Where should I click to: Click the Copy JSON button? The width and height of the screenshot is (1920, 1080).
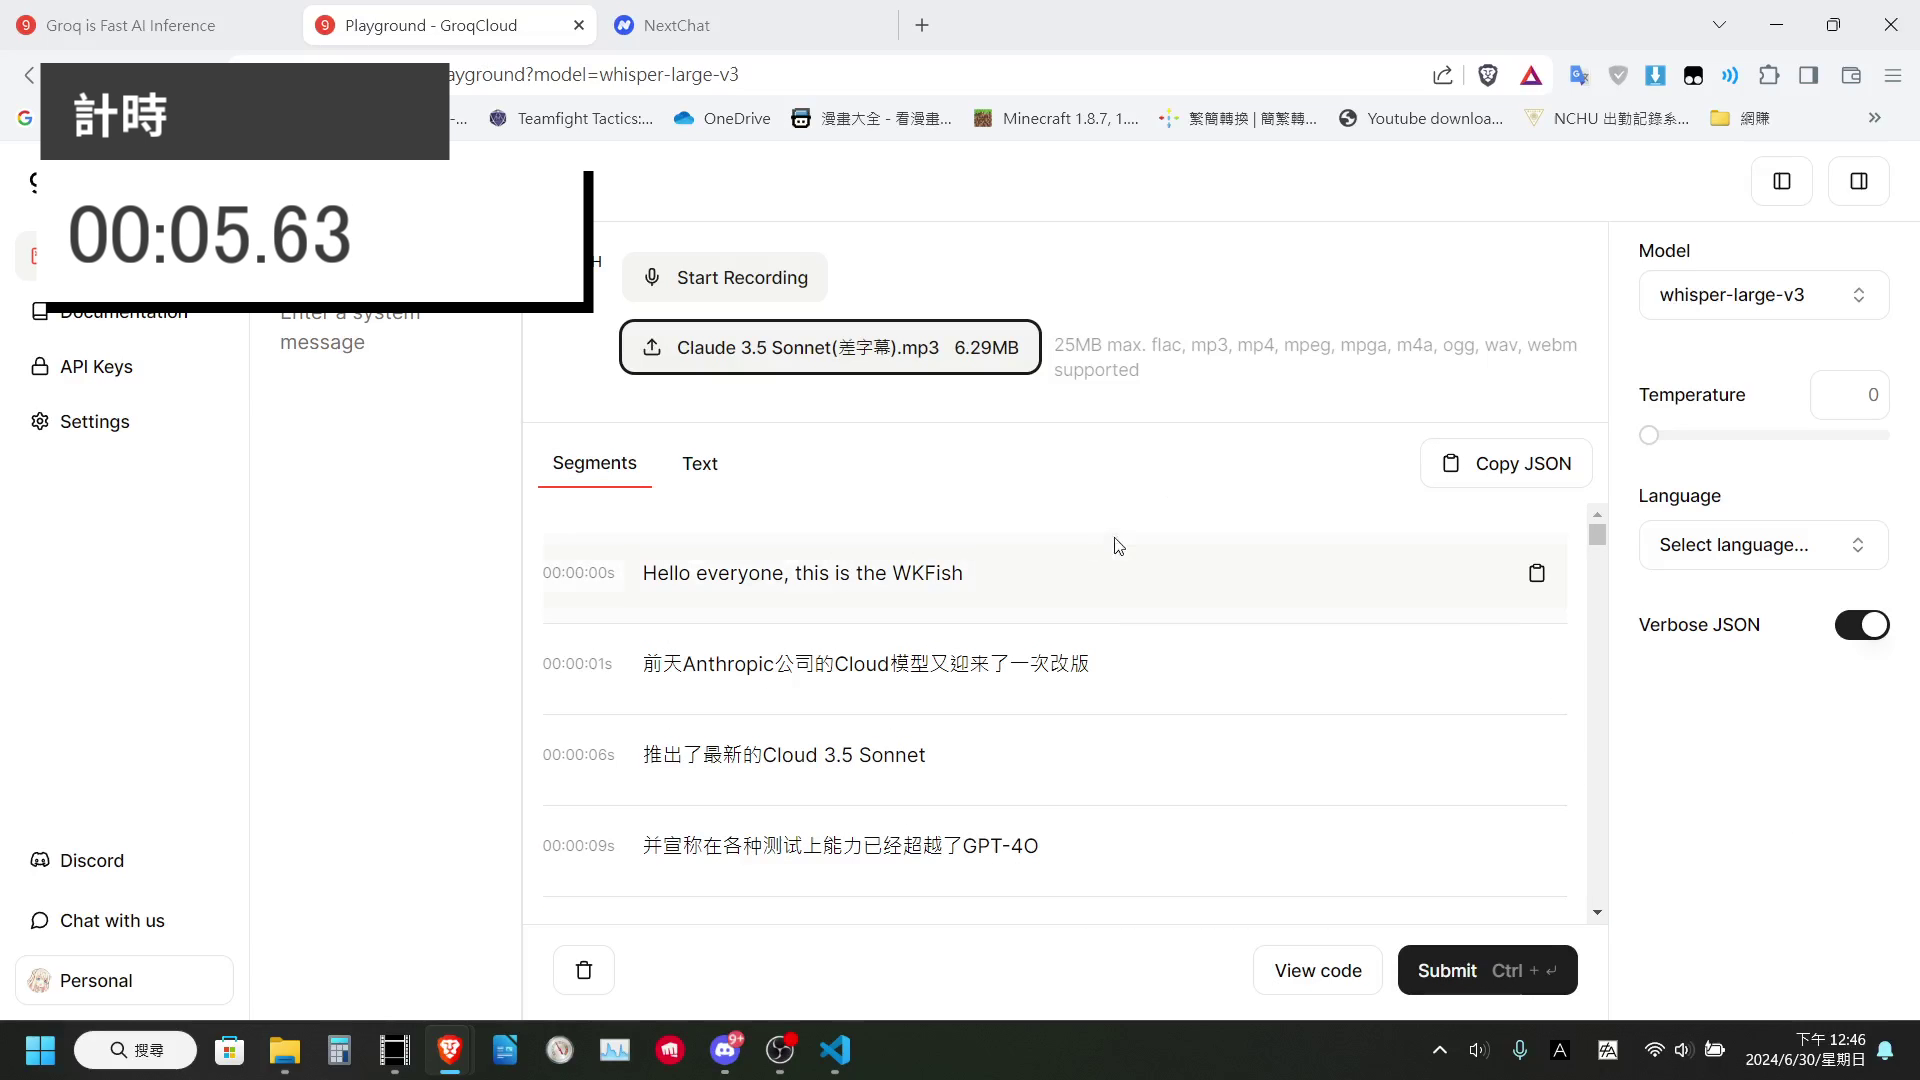1506,463
